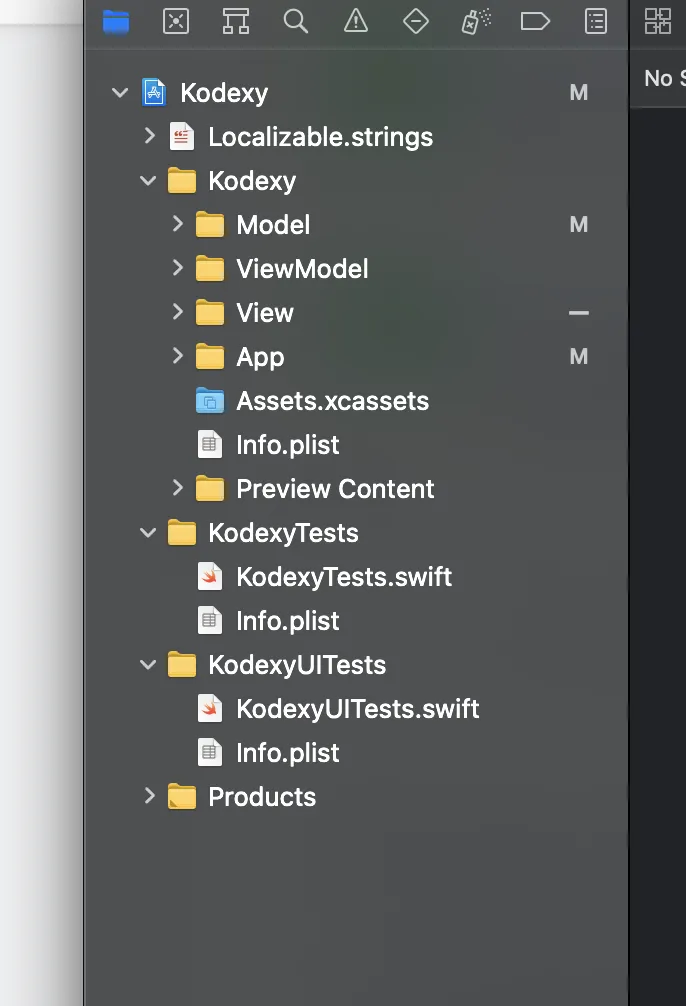
Task: Open the Issue navigator warning icon
Action: (x=356, y=21)
